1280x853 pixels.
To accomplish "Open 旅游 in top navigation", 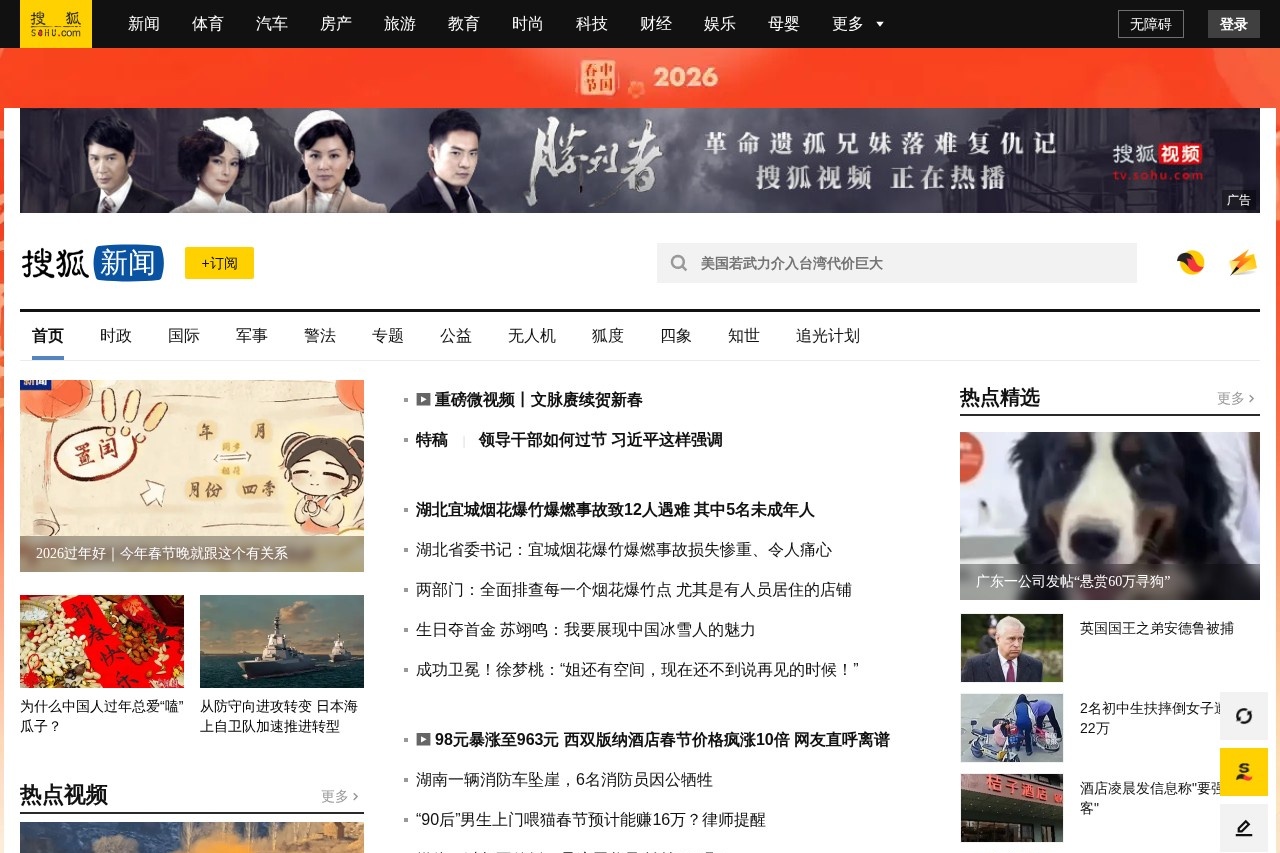I will [x=400, y=24].
